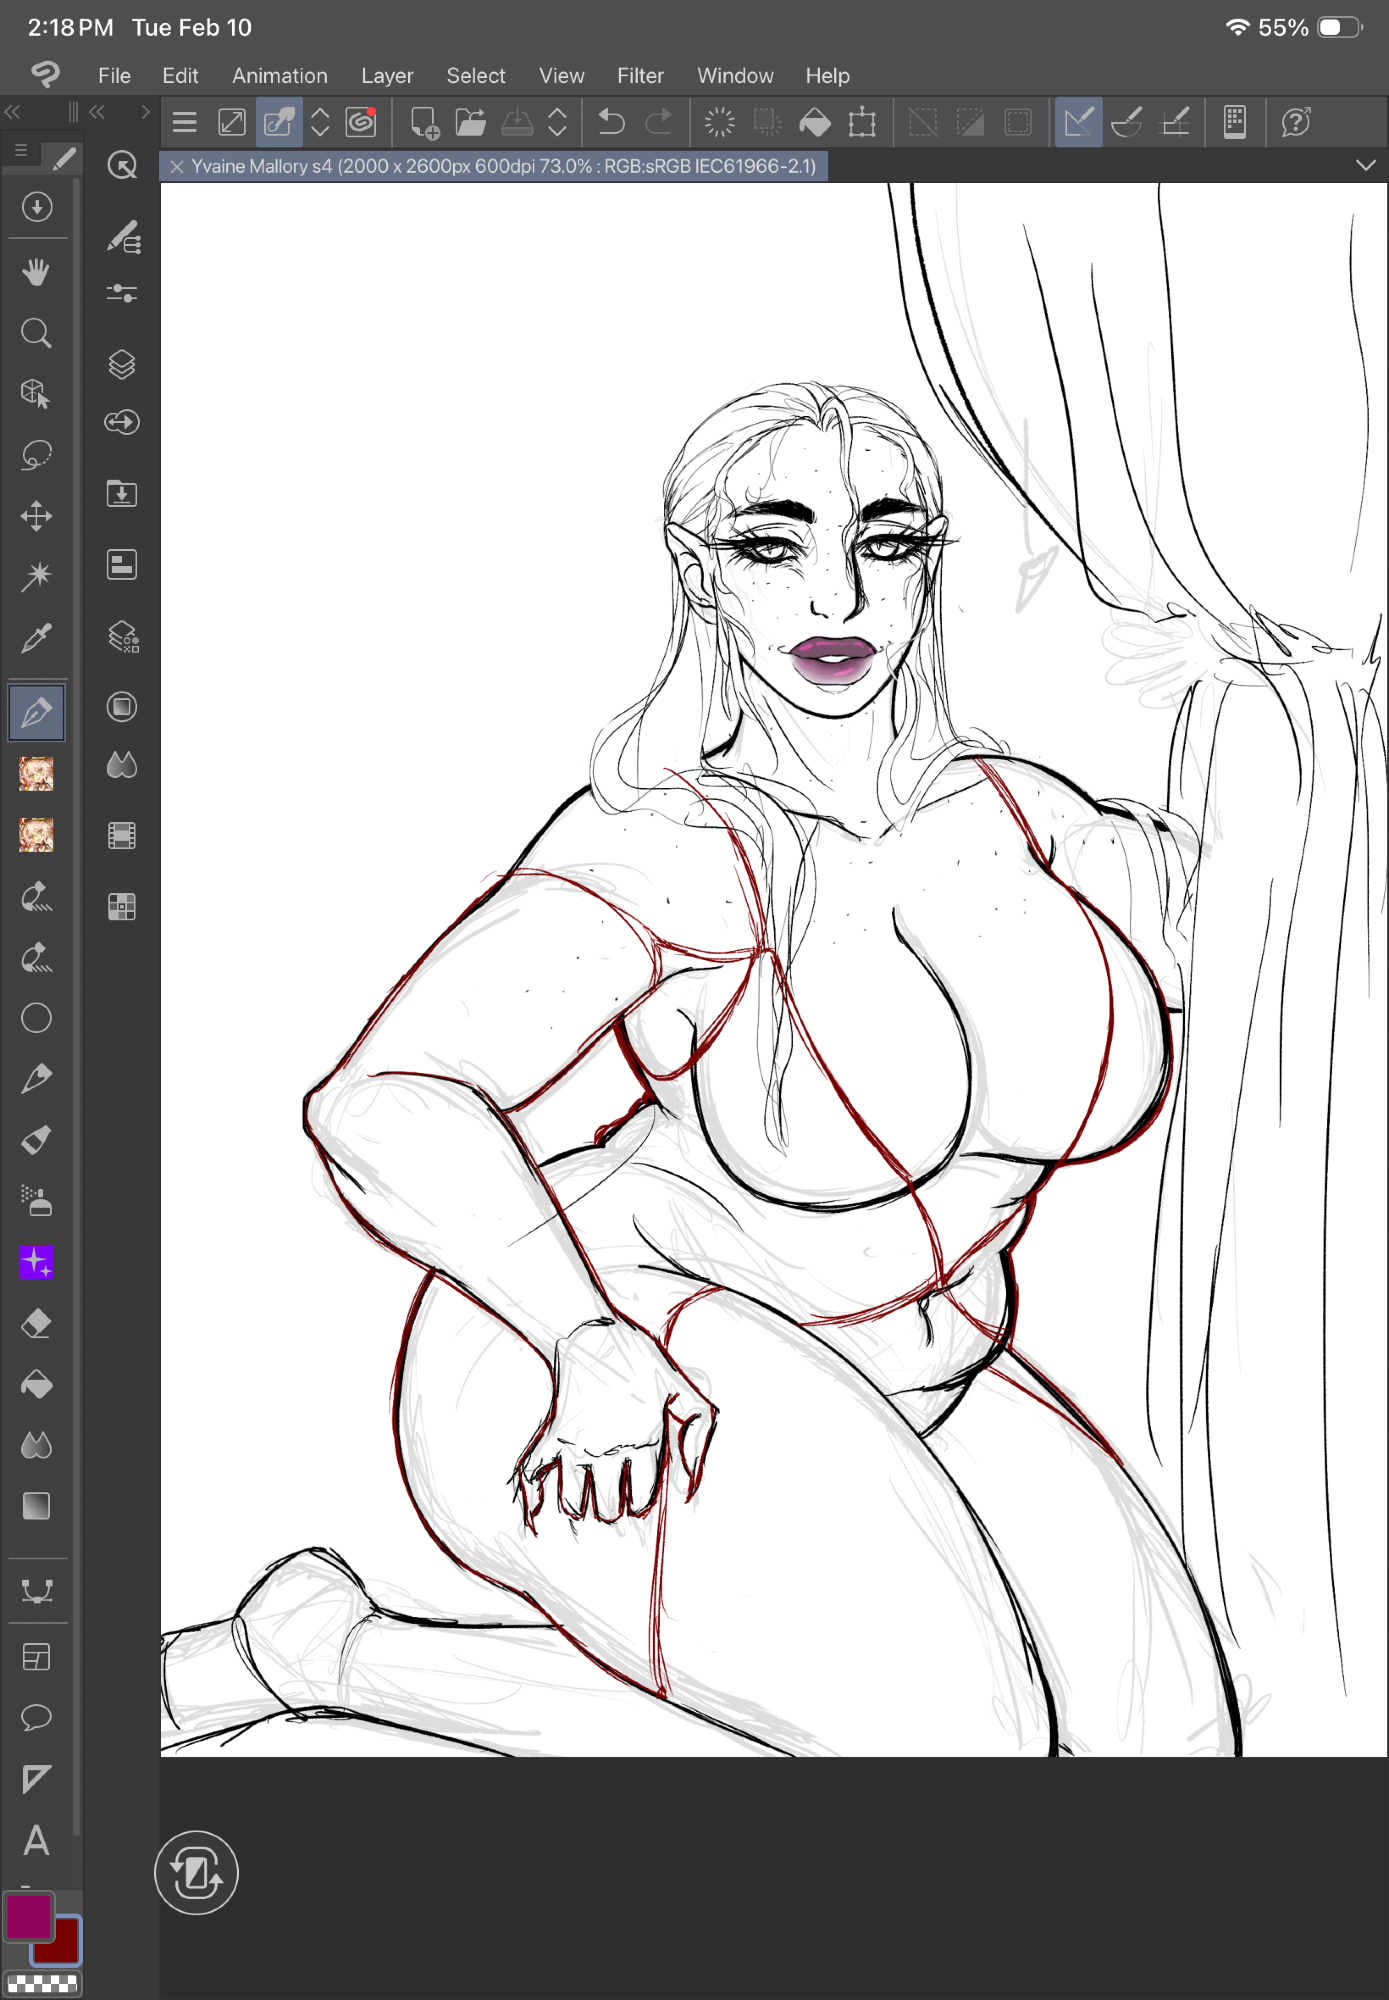Select the magenta main color swatch
The height and width of the screenshot is (2000, 1389).
coord(28,1916)
